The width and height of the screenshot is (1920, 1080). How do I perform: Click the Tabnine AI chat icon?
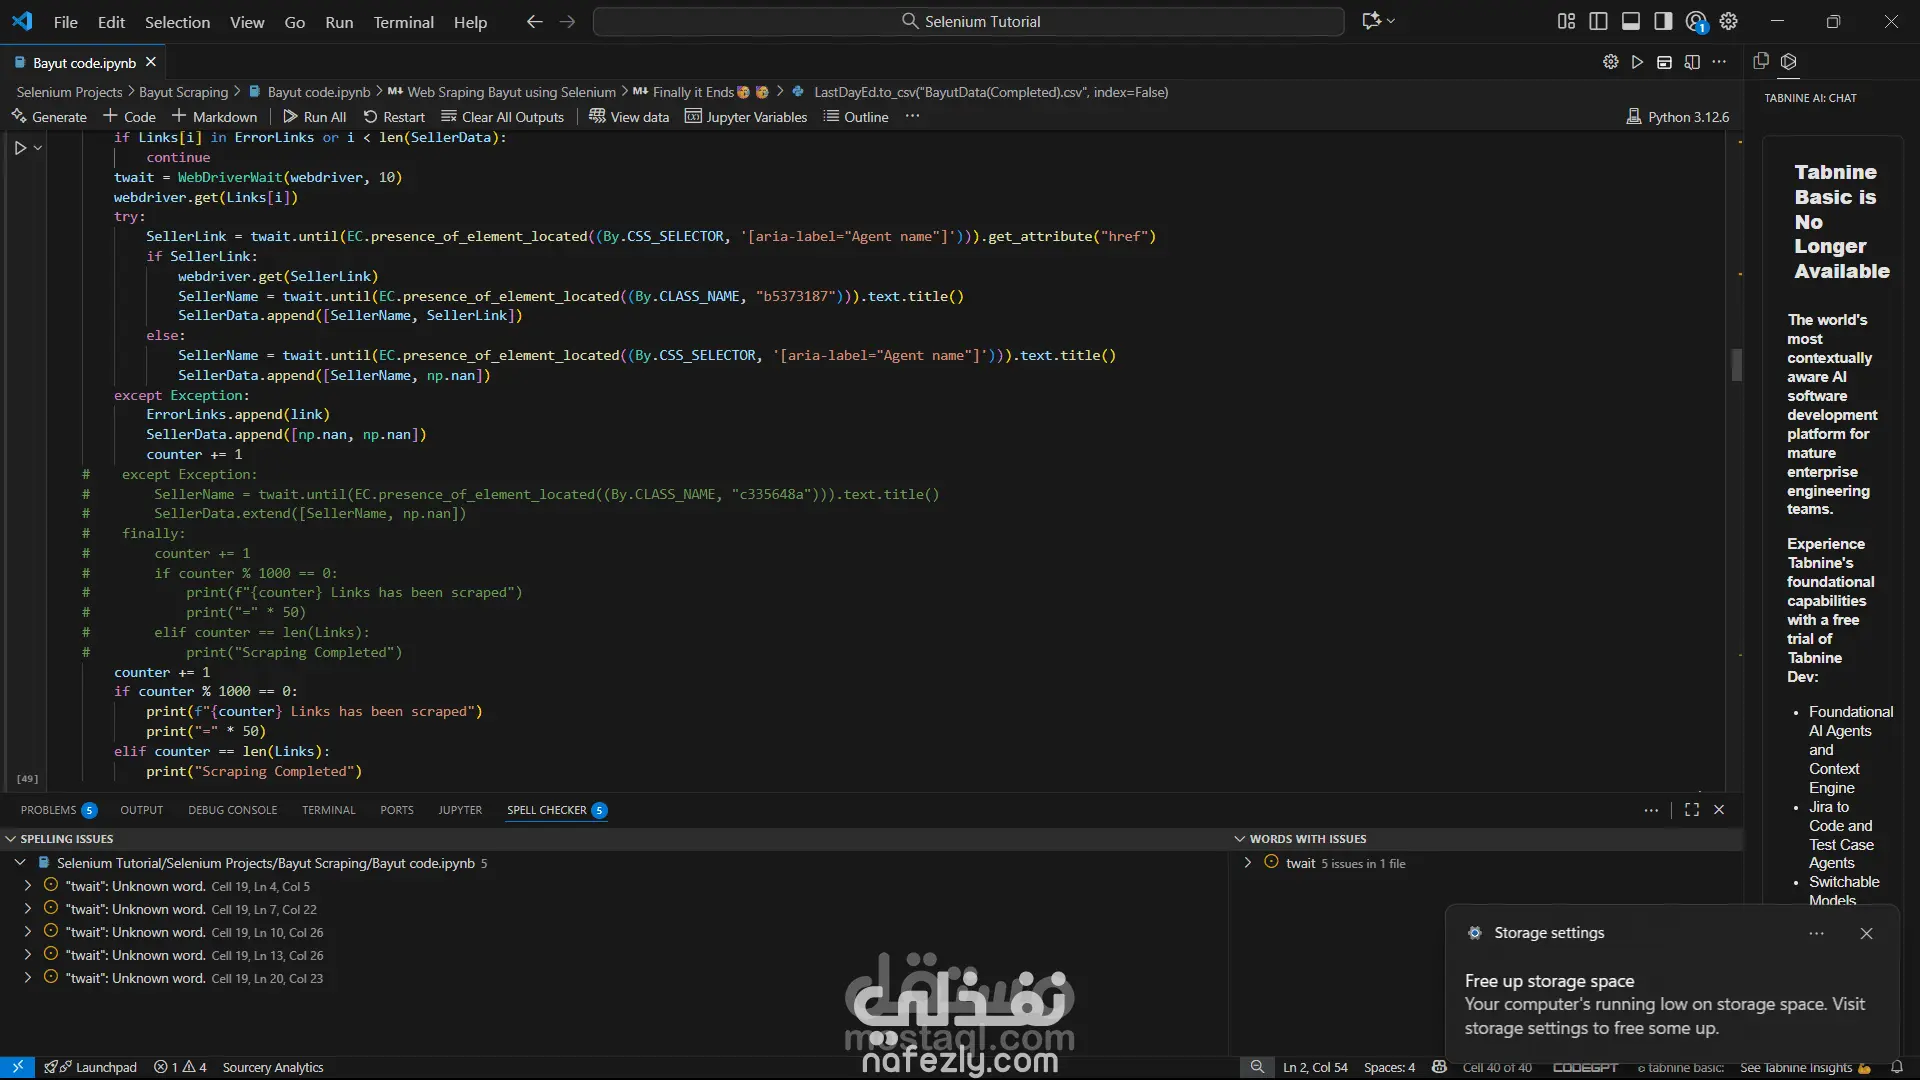click(1789, 62)
